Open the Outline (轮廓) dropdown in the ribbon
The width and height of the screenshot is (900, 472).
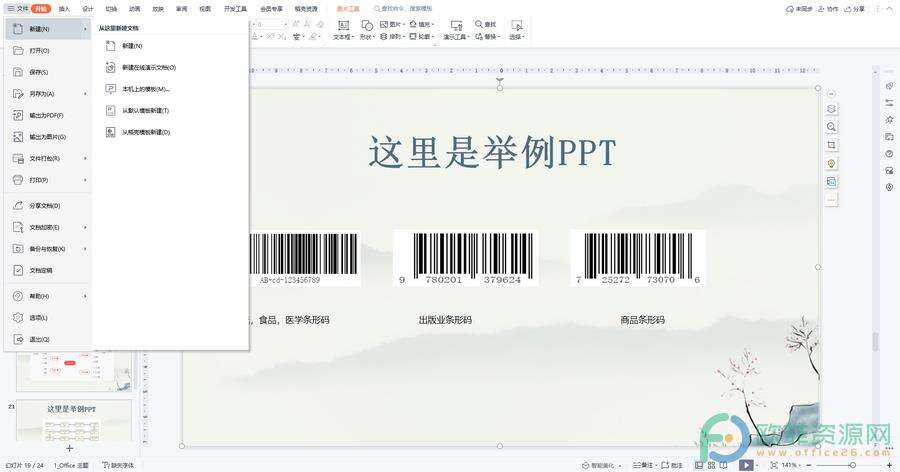(422, 36)
